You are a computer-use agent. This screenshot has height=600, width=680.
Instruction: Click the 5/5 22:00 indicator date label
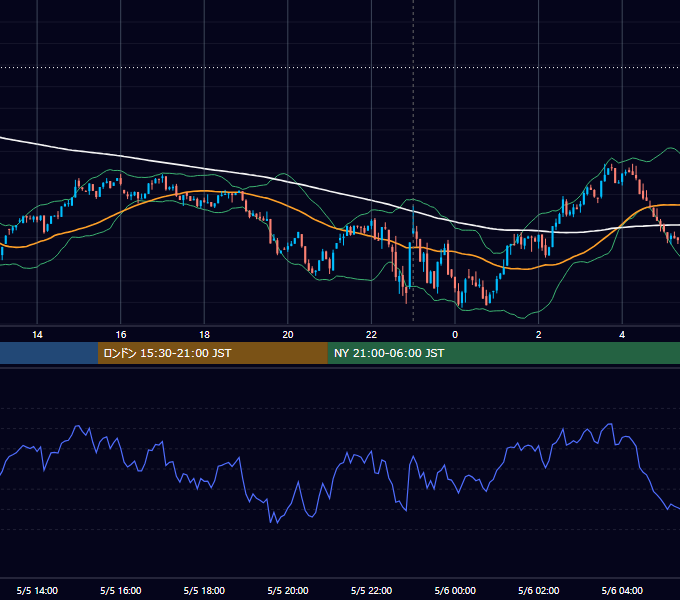pyautogui.click(x=371, y=590)
